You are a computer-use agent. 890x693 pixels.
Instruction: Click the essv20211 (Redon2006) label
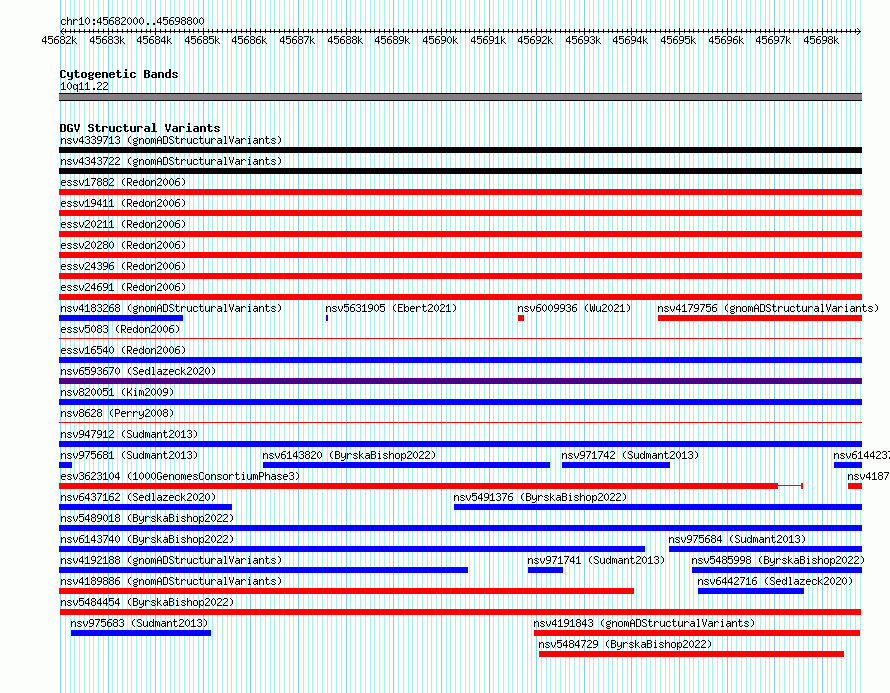click(x=123, y=224)
